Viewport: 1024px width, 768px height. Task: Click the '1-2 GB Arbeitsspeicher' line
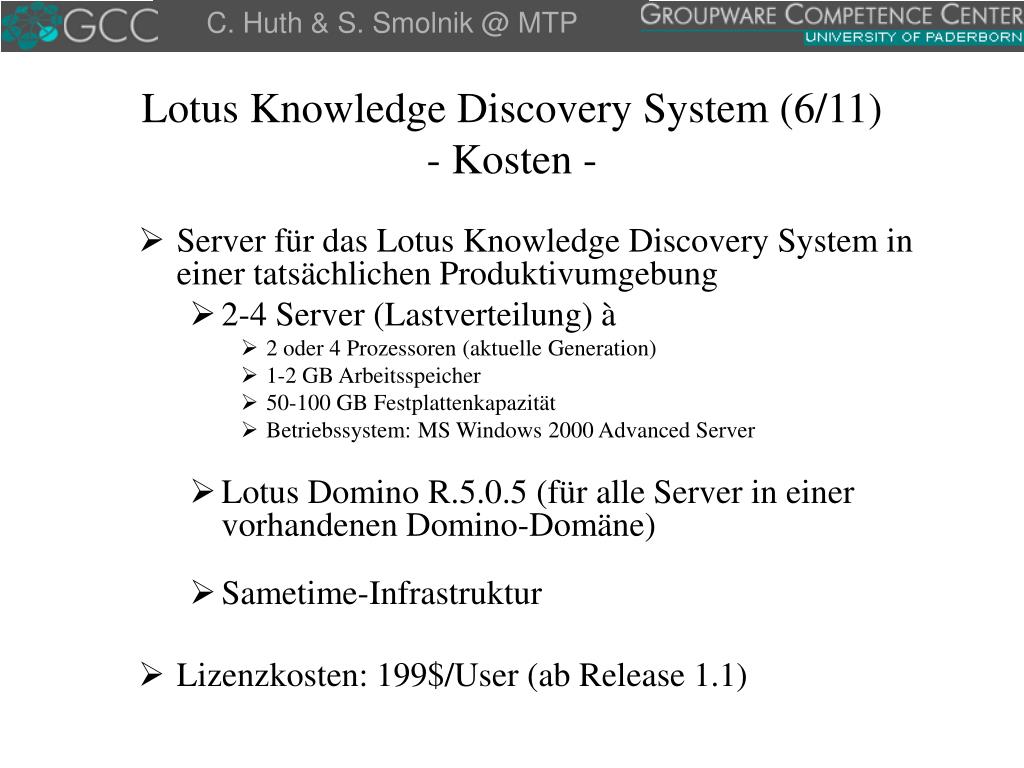click(373, 376)
